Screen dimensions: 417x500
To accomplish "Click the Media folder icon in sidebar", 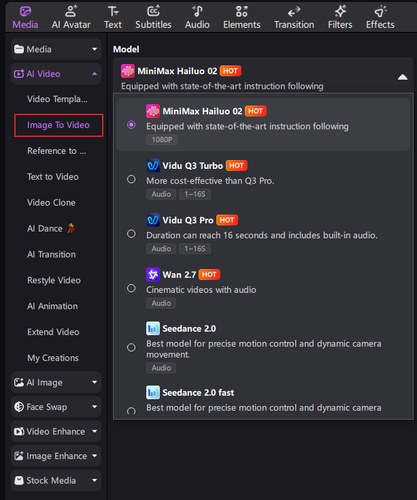I will (x=19, y=49).
